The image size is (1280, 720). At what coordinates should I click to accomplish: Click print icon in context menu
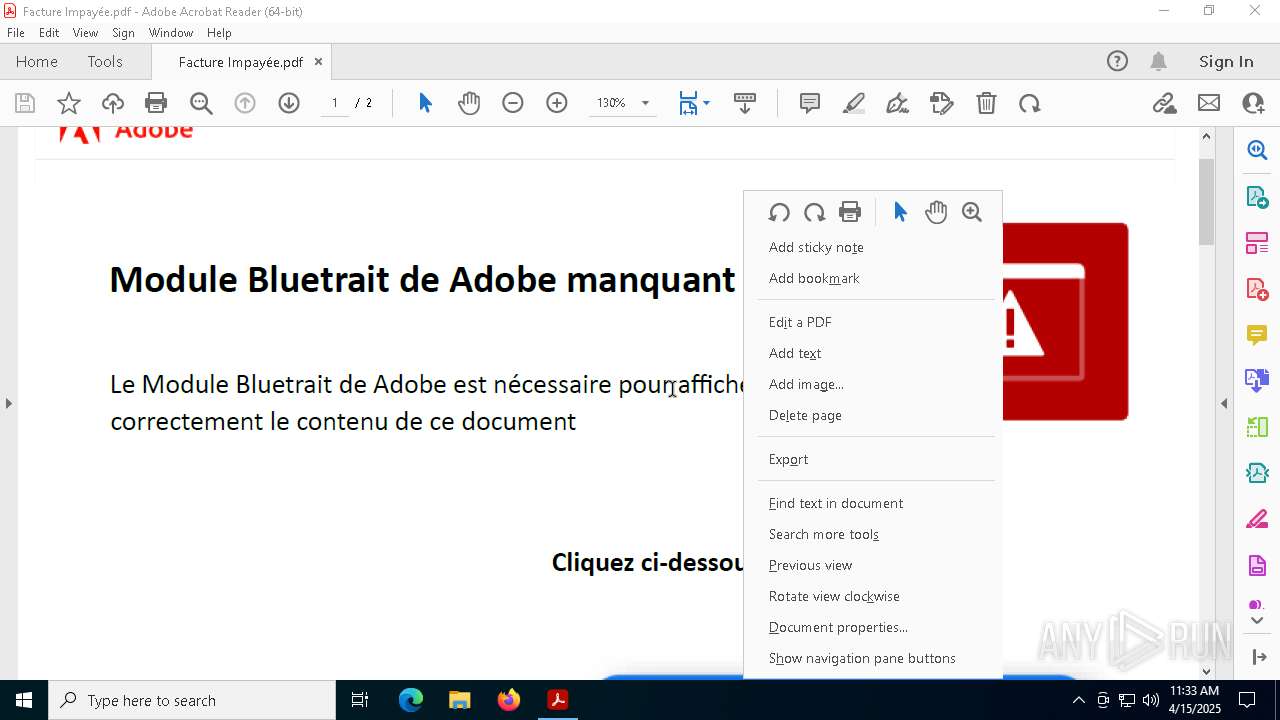(850, 212)
